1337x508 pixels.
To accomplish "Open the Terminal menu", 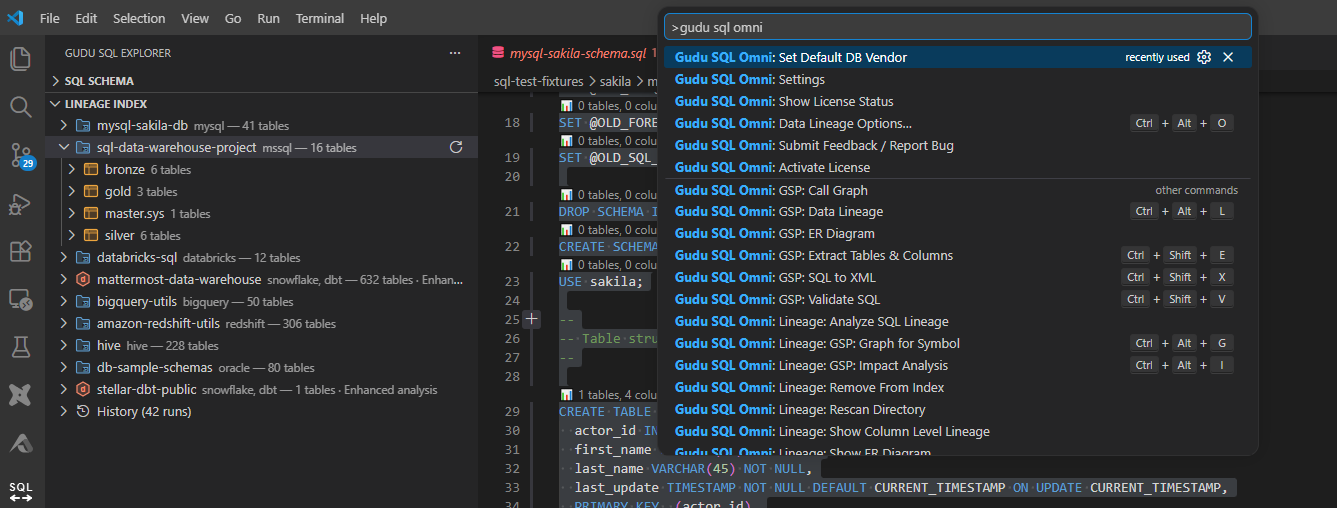I will pyautogui.click(x=320, y=18).
